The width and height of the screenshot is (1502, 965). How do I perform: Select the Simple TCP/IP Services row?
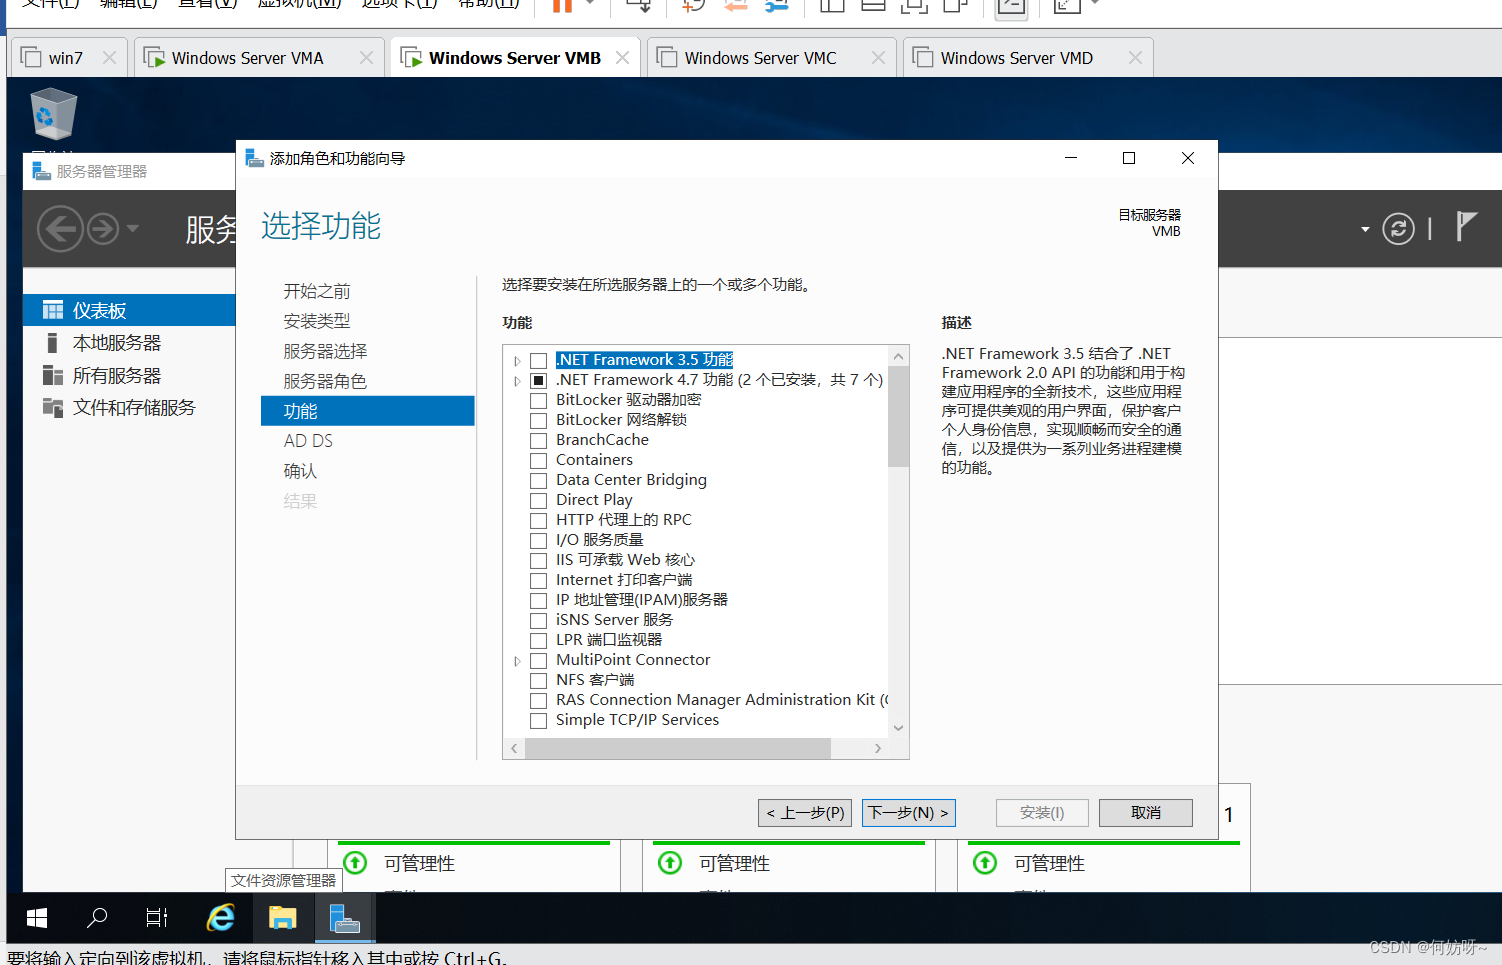[637, 720]
